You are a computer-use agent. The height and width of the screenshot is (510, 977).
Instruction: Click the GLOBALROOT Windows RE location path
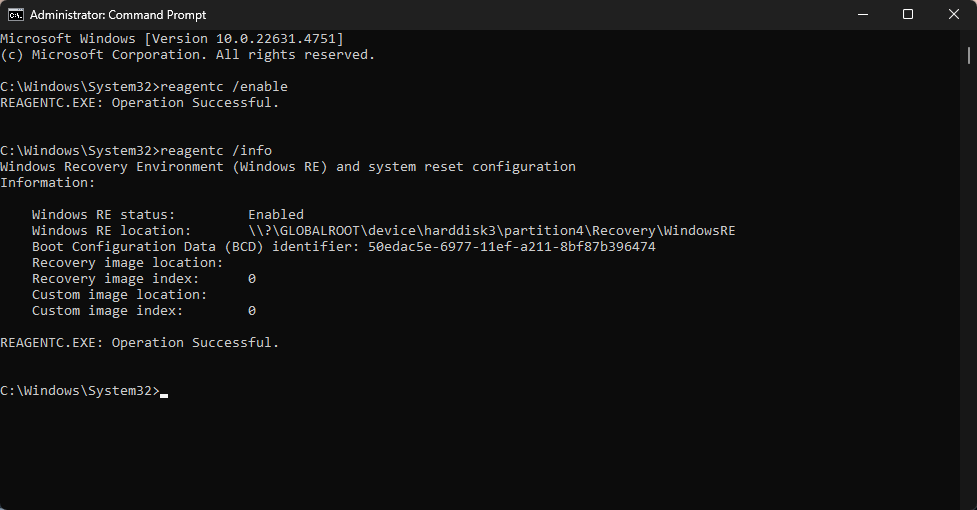[x=492, y=231]
